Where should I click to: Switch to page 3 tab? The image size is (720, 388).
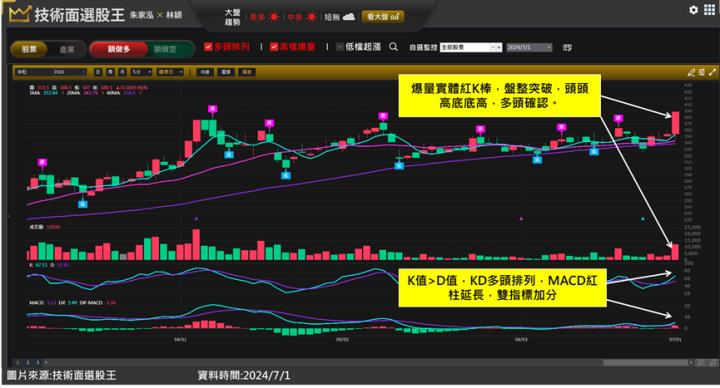click(37, 363)
